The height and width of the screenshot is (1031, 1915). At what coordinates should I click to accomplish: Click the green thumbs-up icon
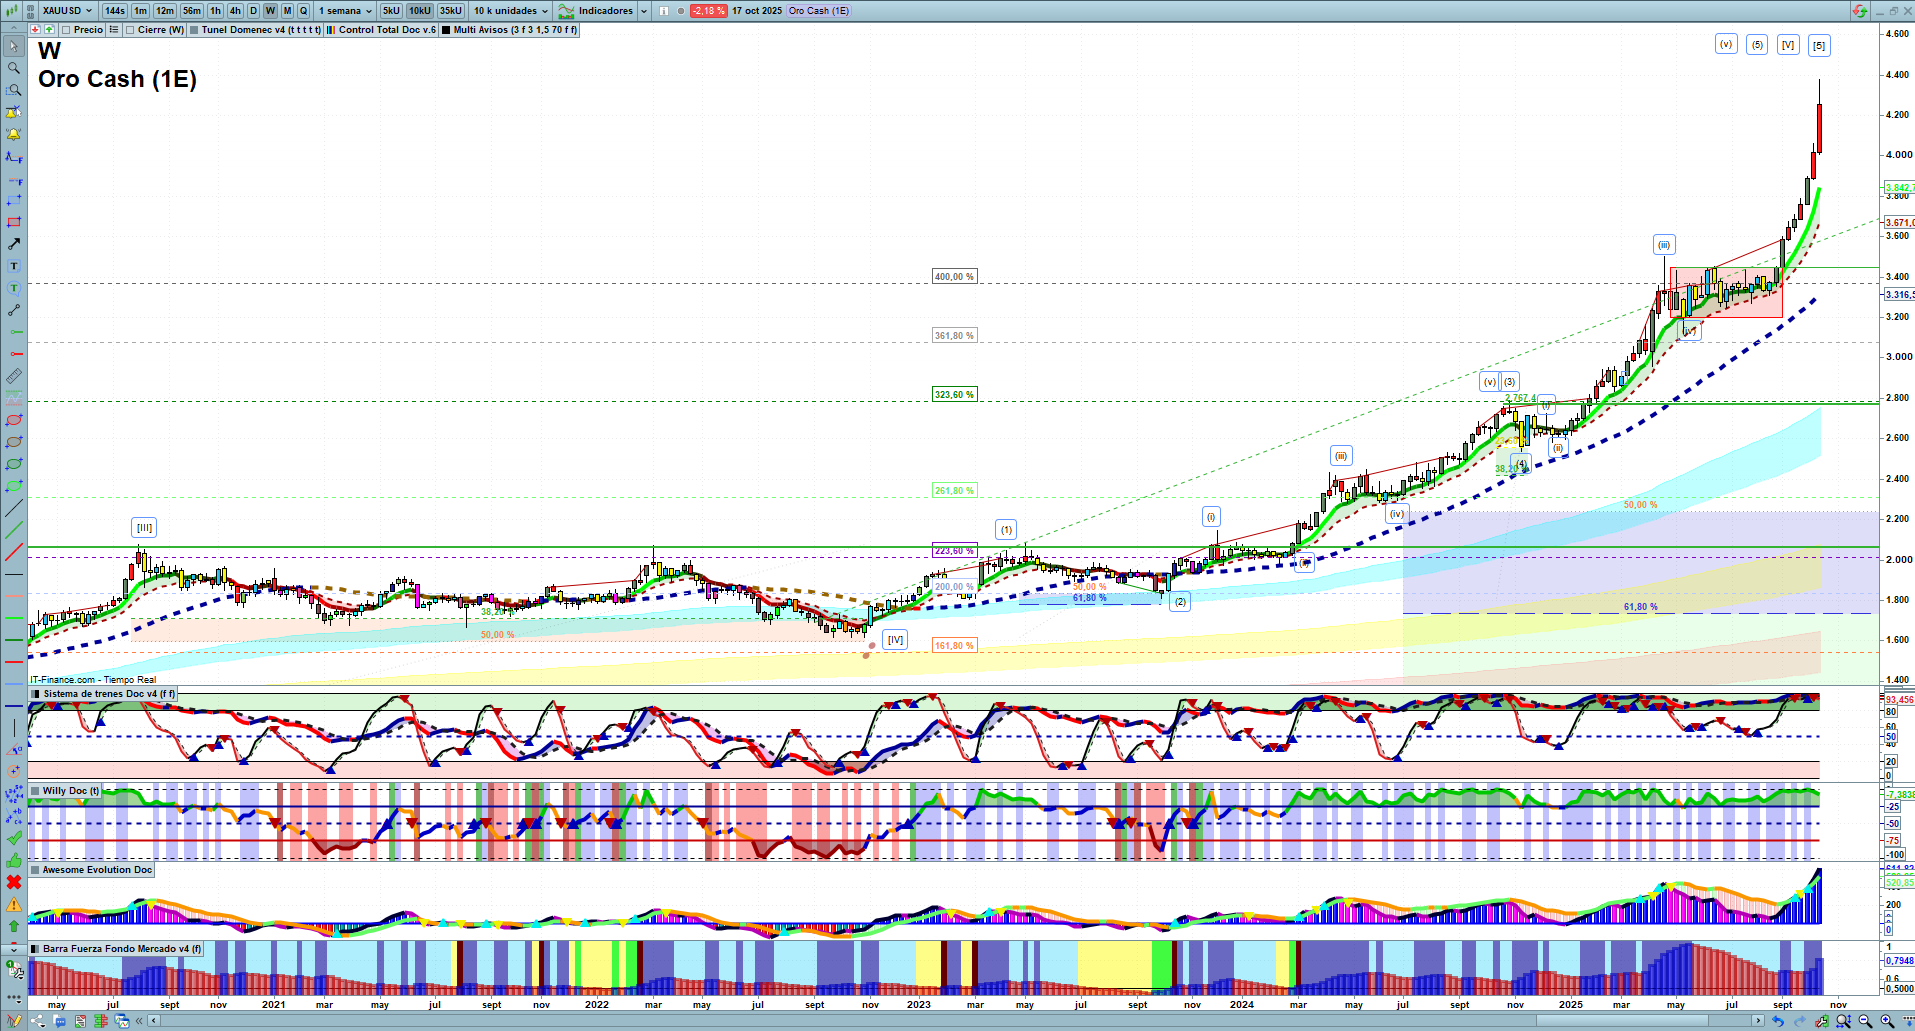[14, 860]
